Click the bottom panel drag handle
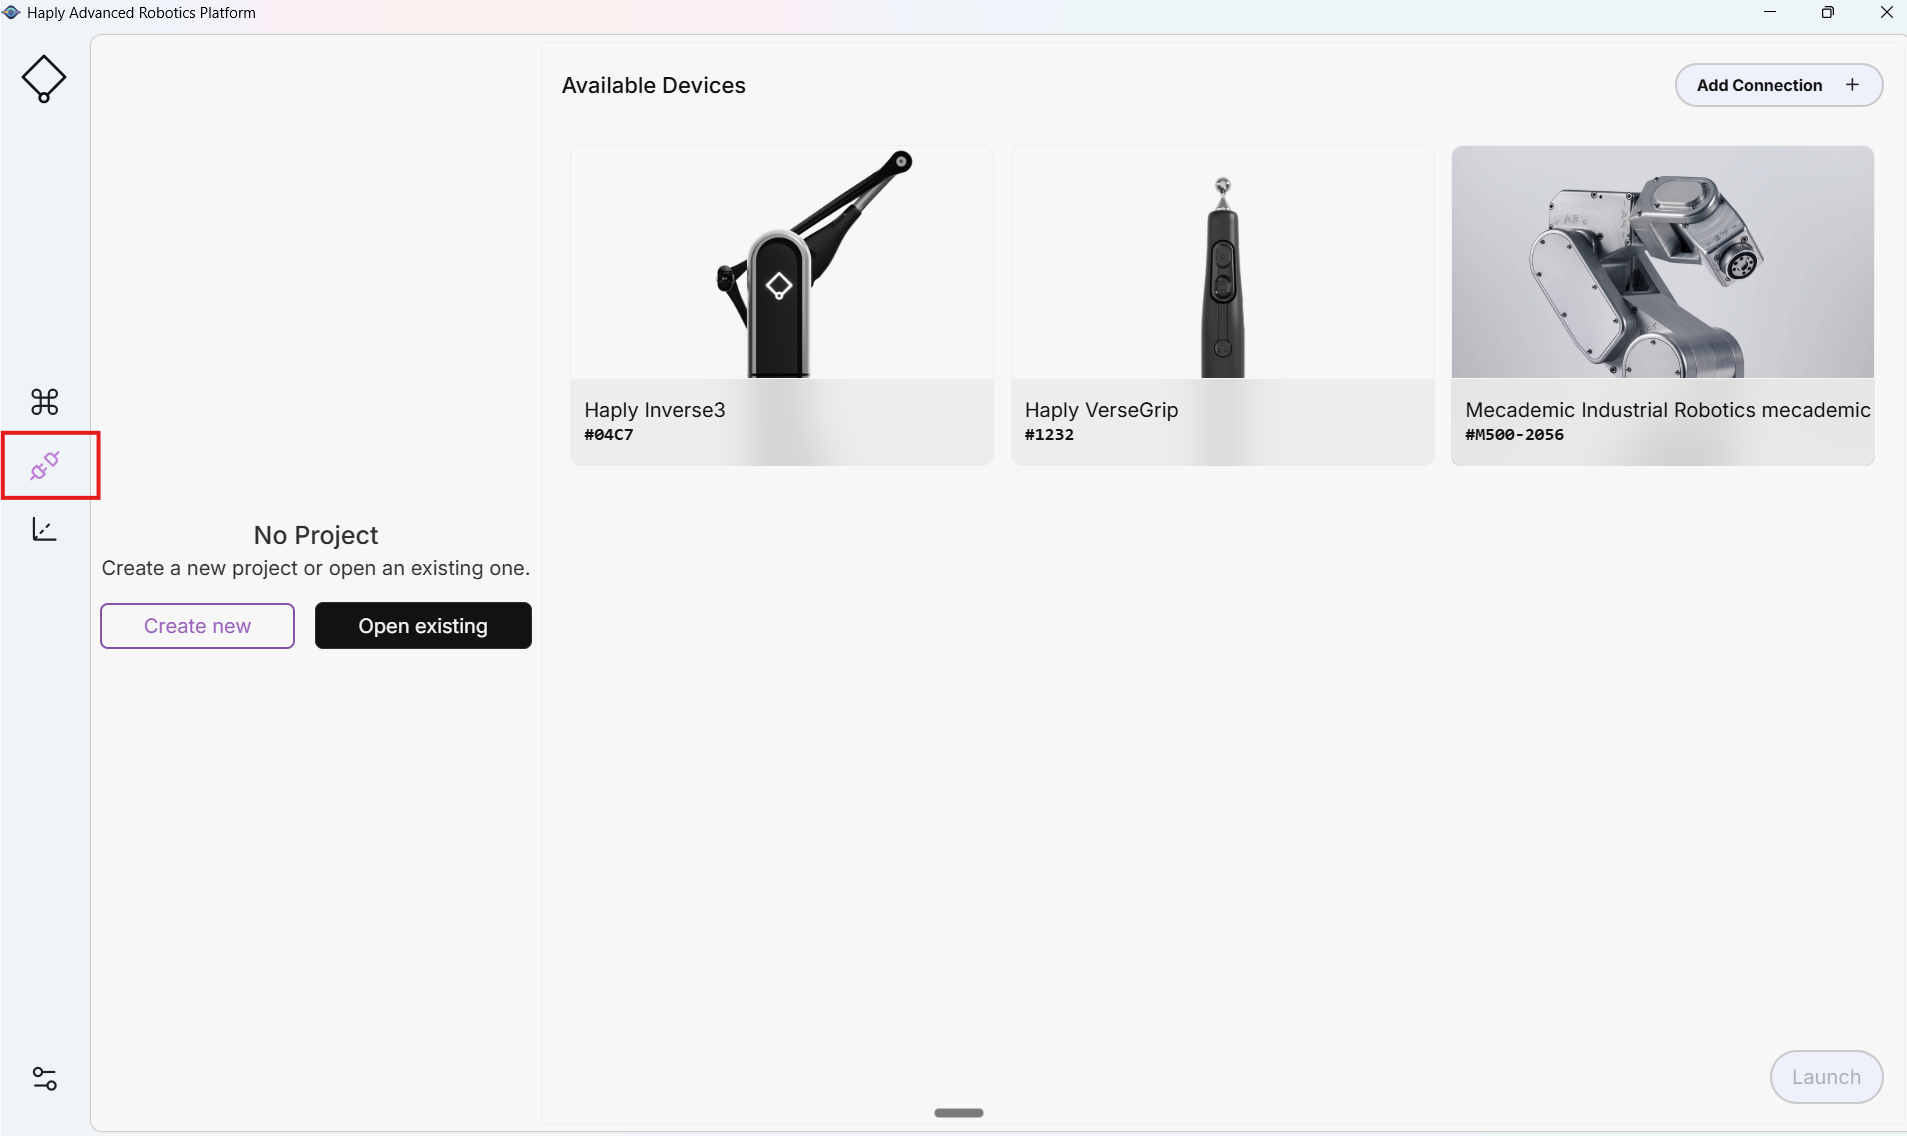 pyautogui.click(x=958, y=1113)
